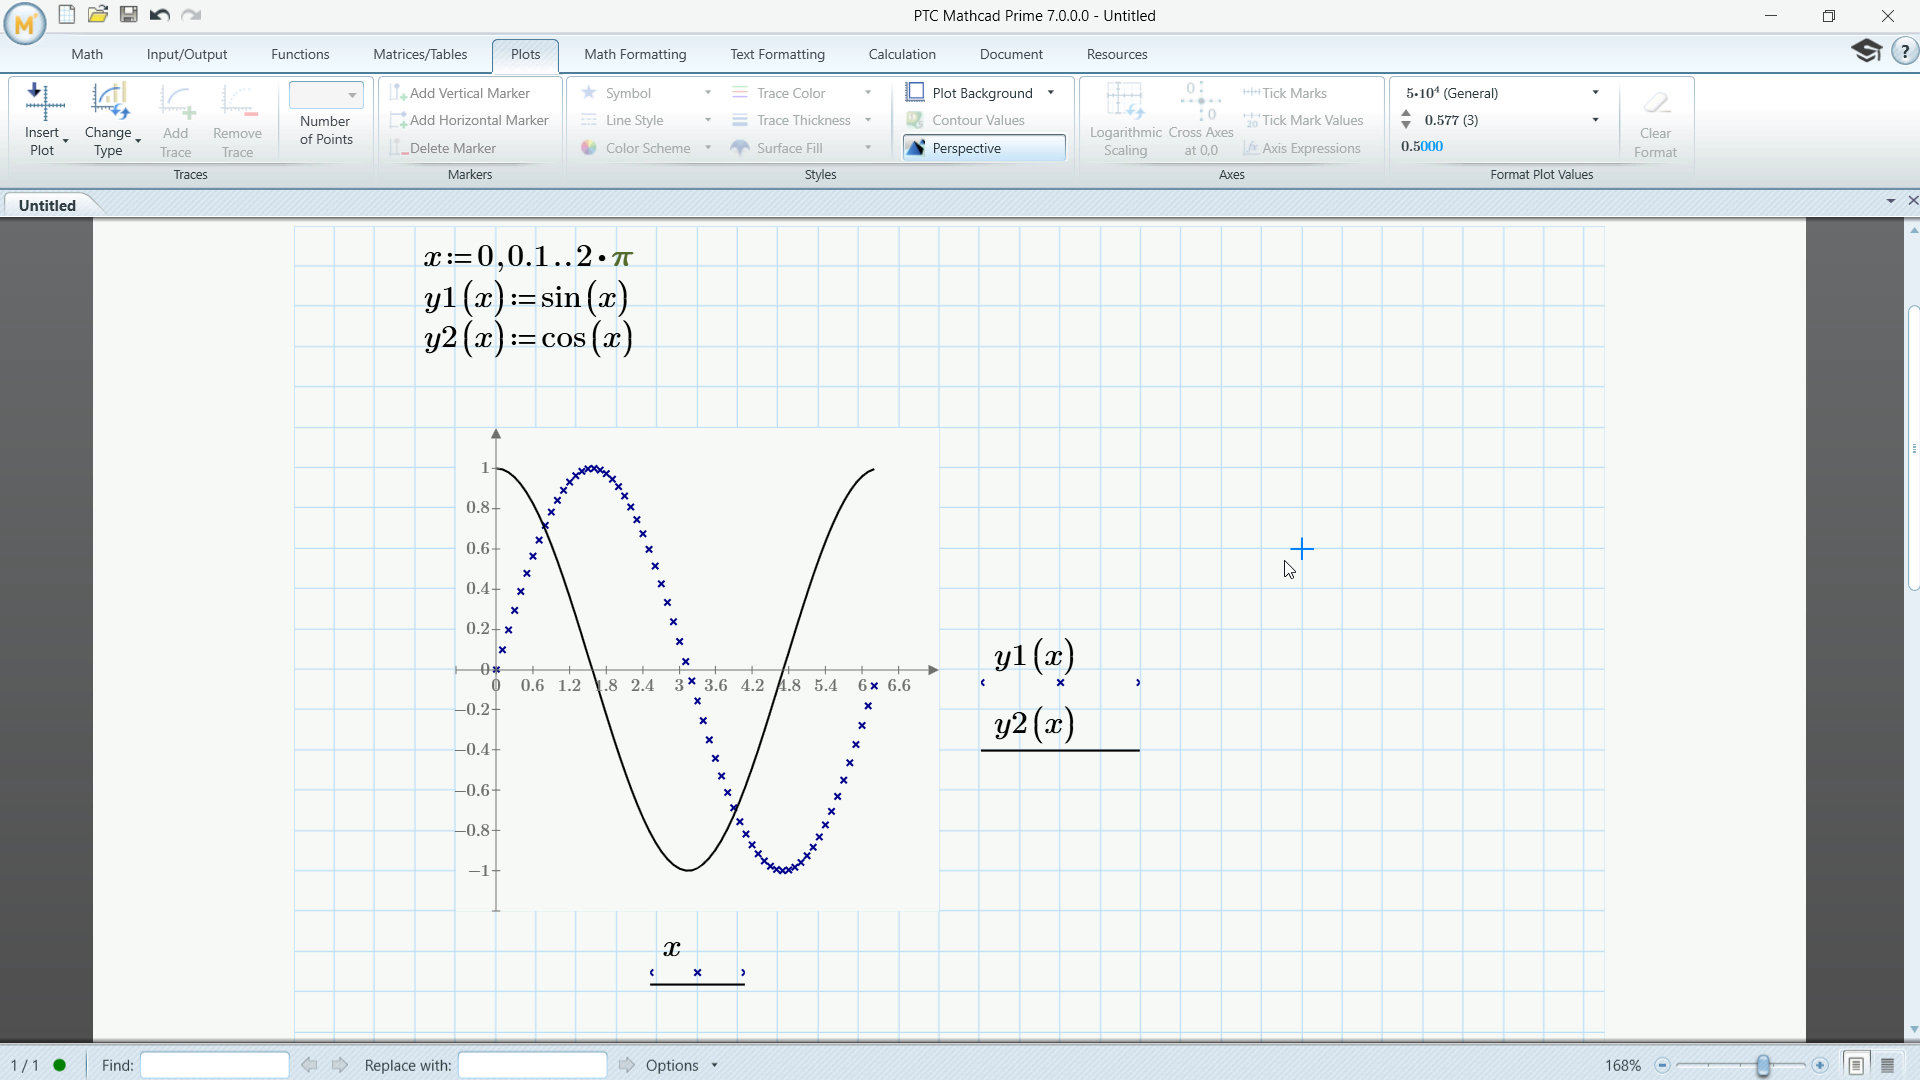Click the Delete Marker command
This screenshot has height=1080, width=1920.
tap(443, 148)
